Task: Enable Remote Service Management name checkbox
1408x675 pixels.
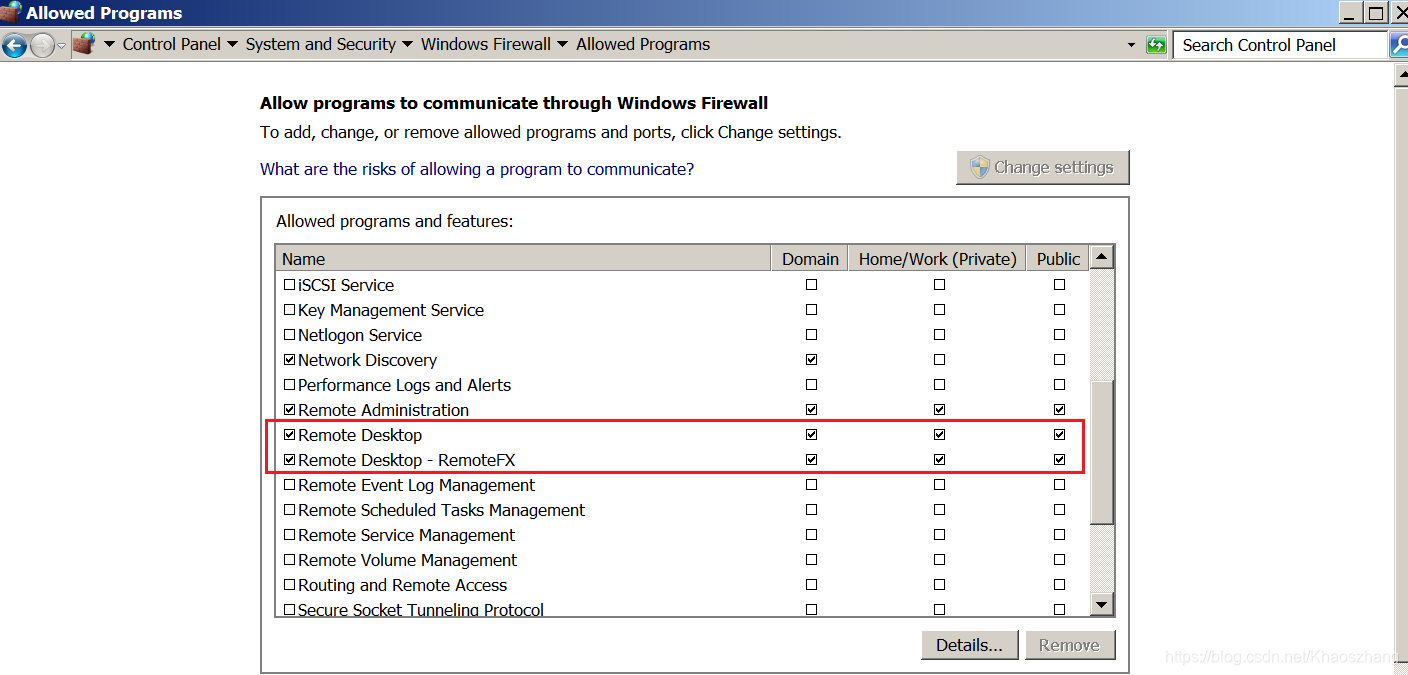Action: (x=290, y=535)
